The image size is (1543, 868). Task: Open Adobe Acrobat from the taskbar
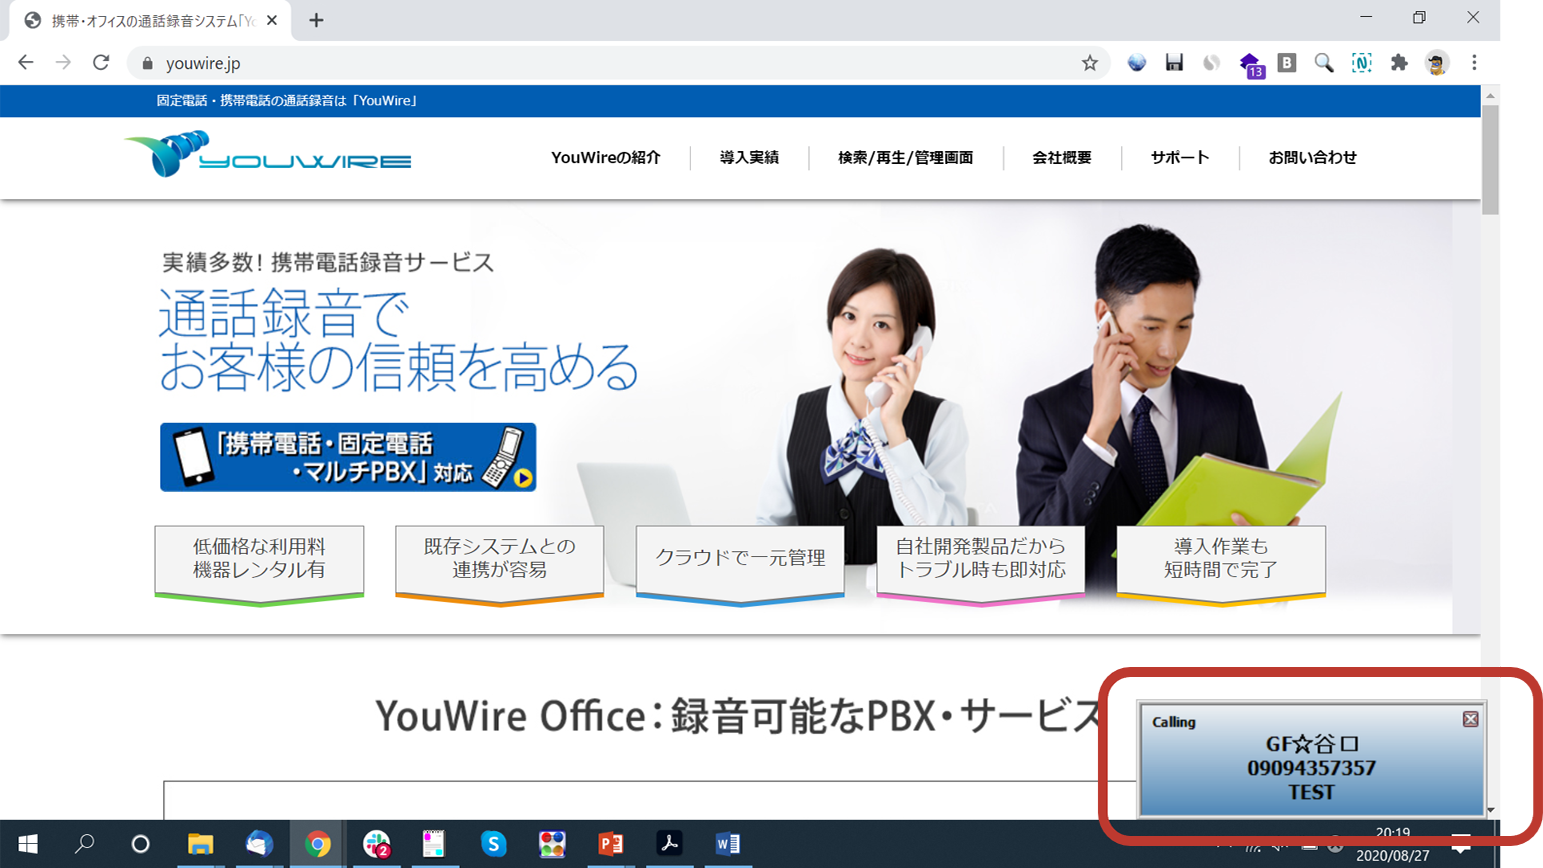tap(669, 844)
